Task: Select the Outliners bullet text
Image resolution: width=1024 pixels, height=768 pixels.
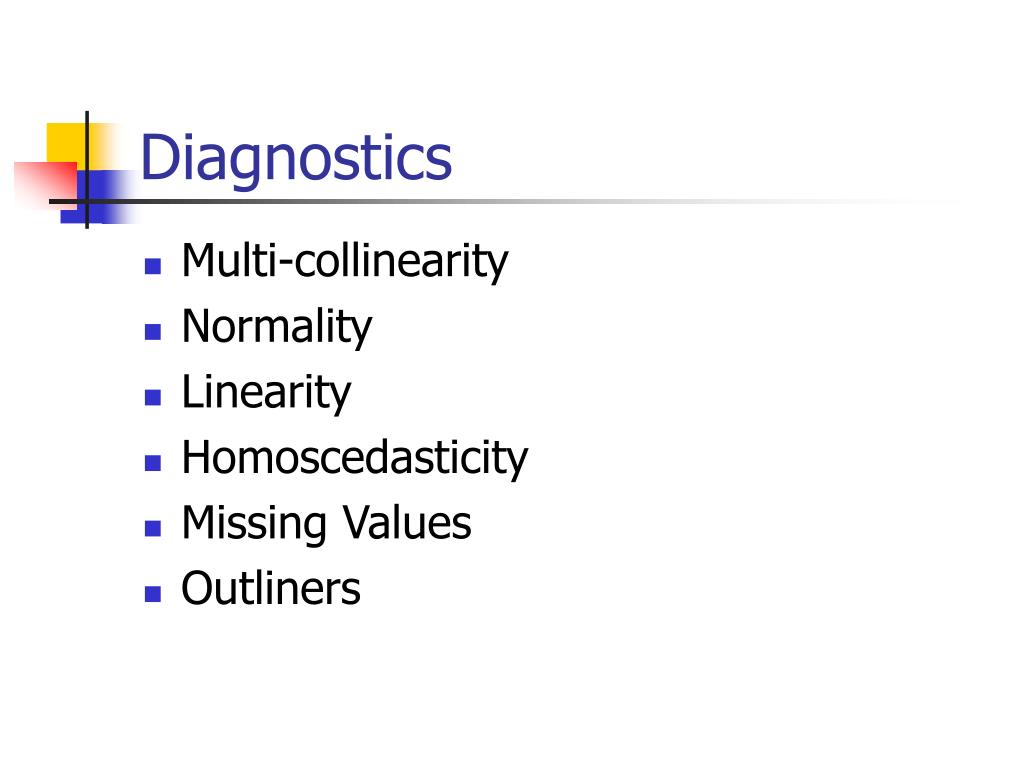Action: [271, 588]
